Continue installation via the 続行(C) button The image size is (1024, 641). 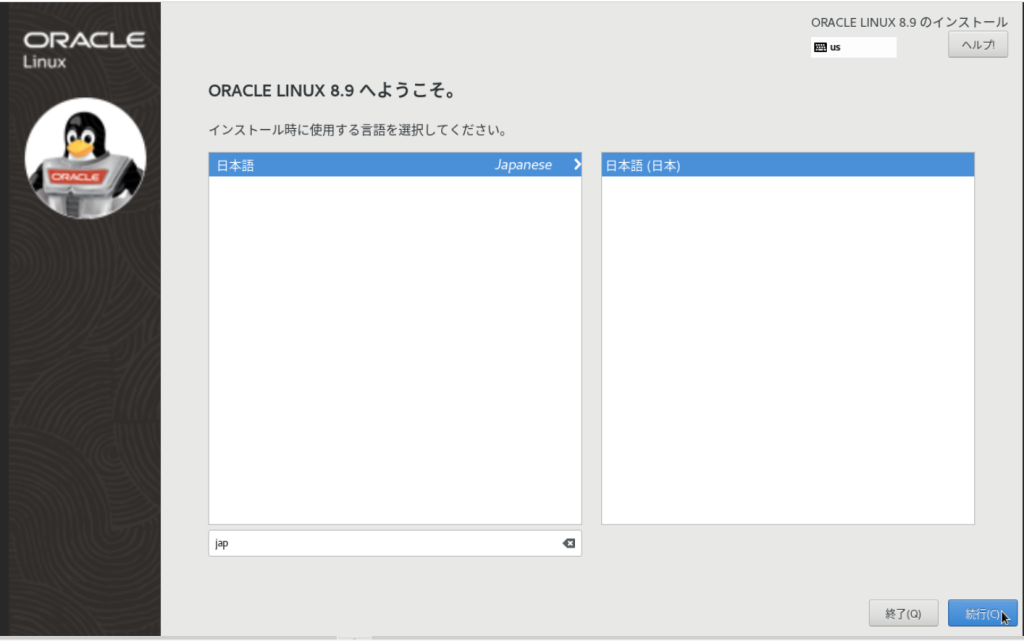pos(984,613)
